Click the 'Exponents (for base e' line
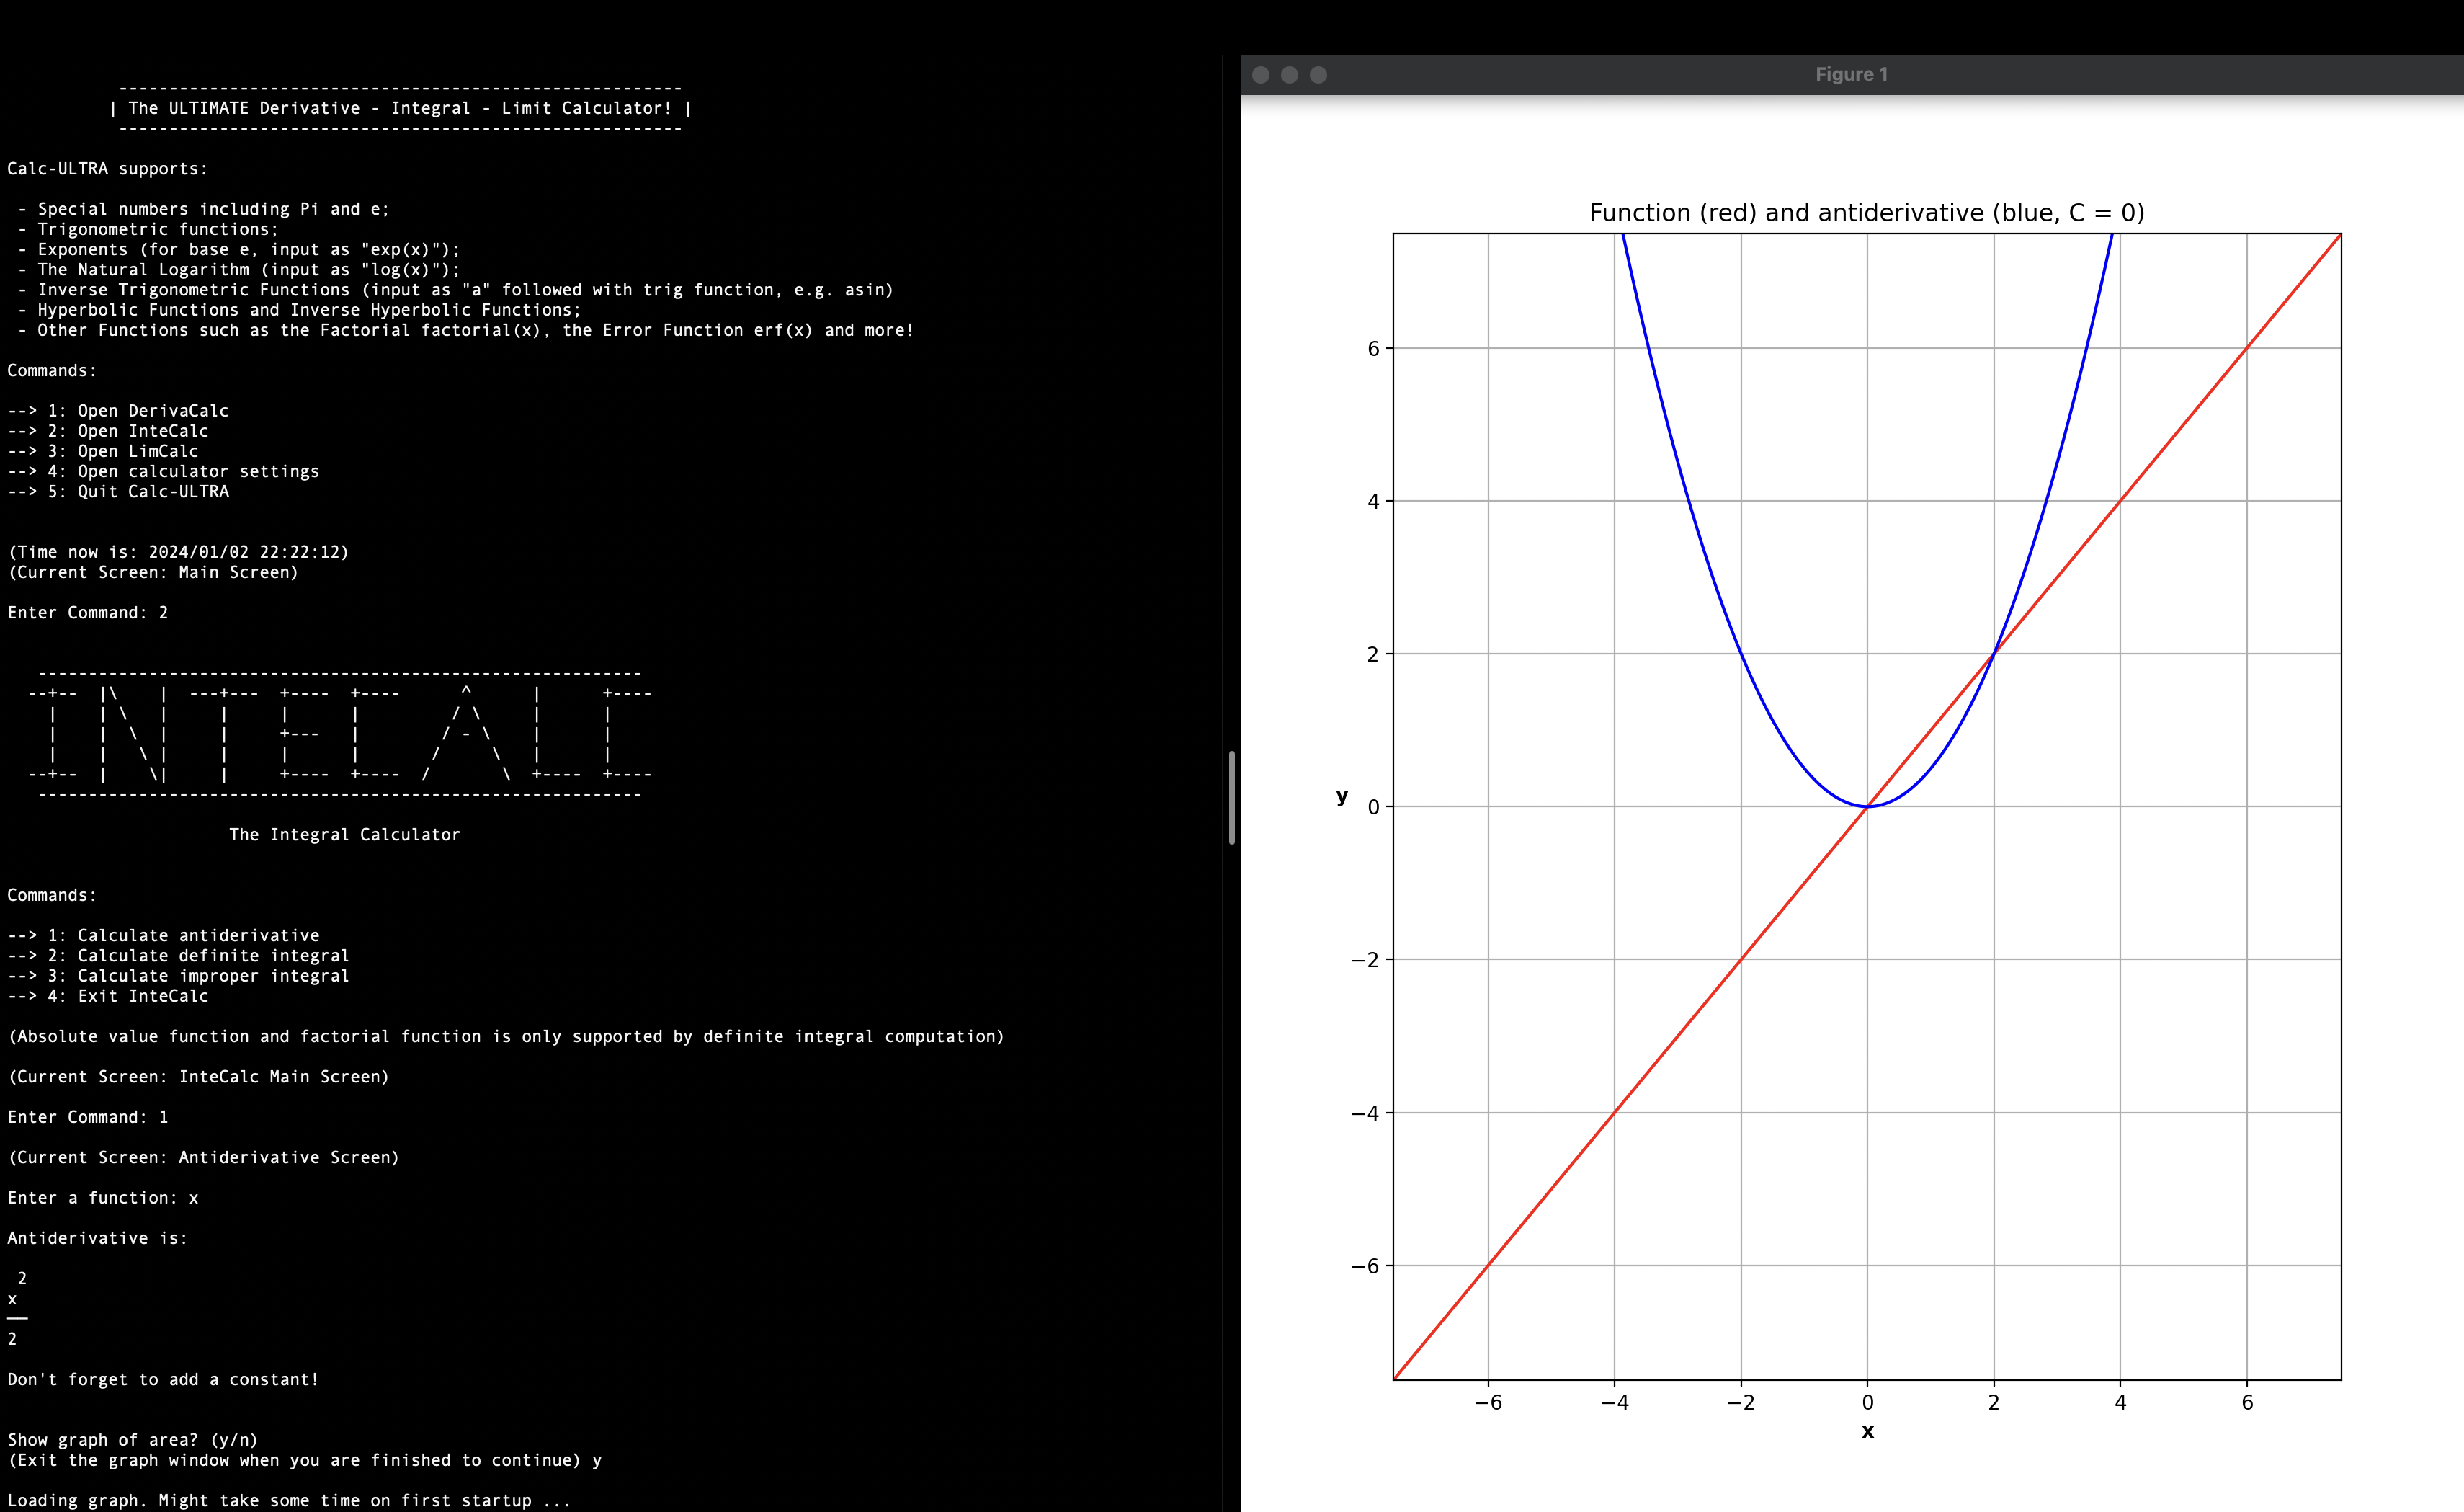The width and height of the screenshot is (2464, 1512). (239, 250)
